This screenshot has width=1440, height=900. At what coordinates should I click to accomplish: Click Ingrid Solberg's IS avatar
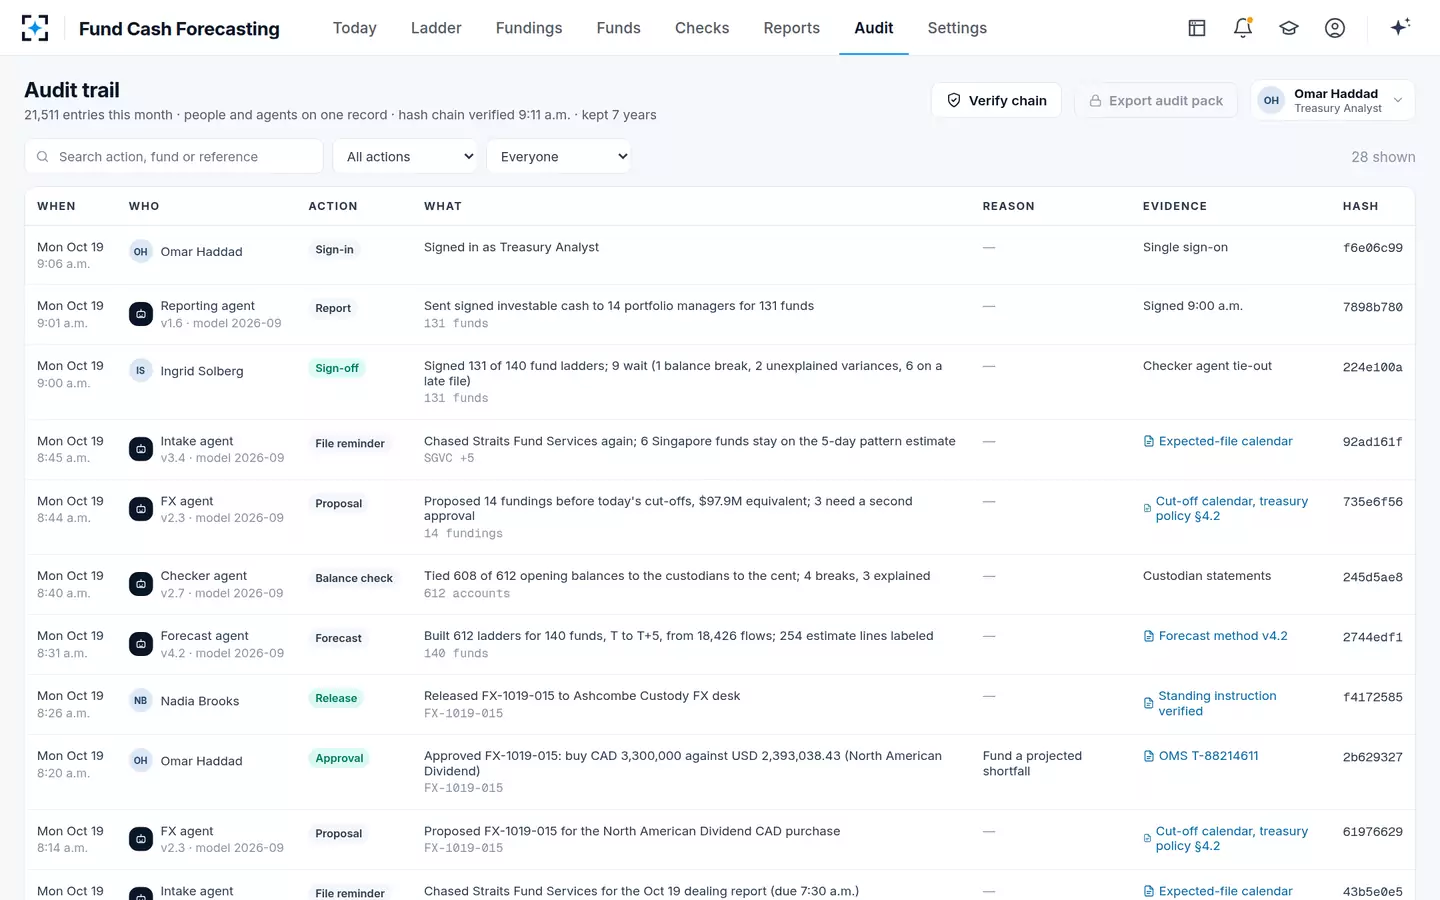pyautogui.click(x=141, y=371)
